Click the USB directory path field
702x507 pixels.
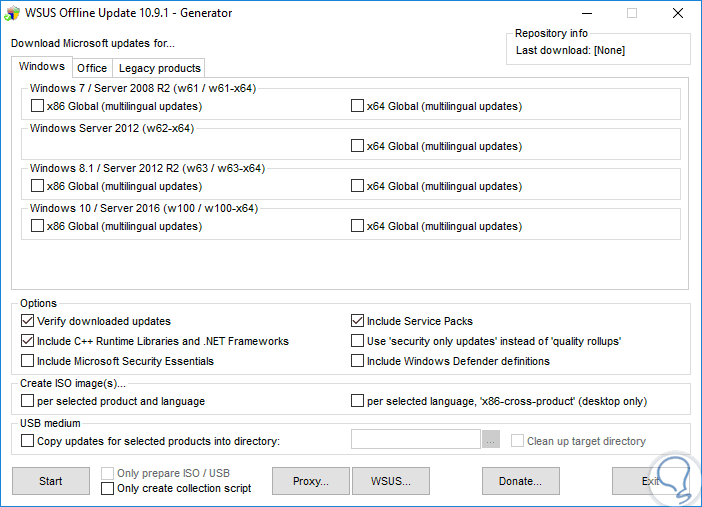click(x=416, y=440)
